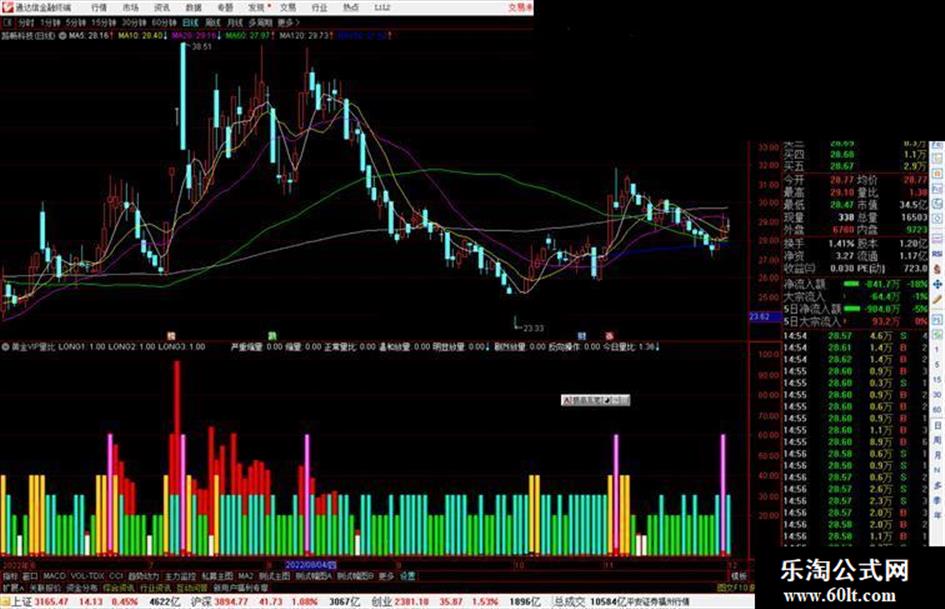Switch chart to 5分钟 period
The image size is (945, 609).
(x=76, y=22)
